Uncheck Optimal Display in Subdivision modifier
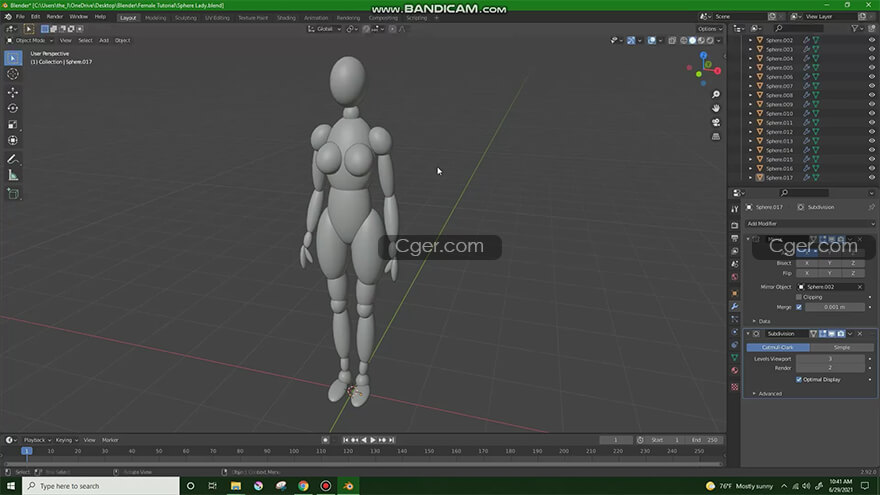Screen dimensions: 880x495 pyautogui.click(x=799, y=379)
